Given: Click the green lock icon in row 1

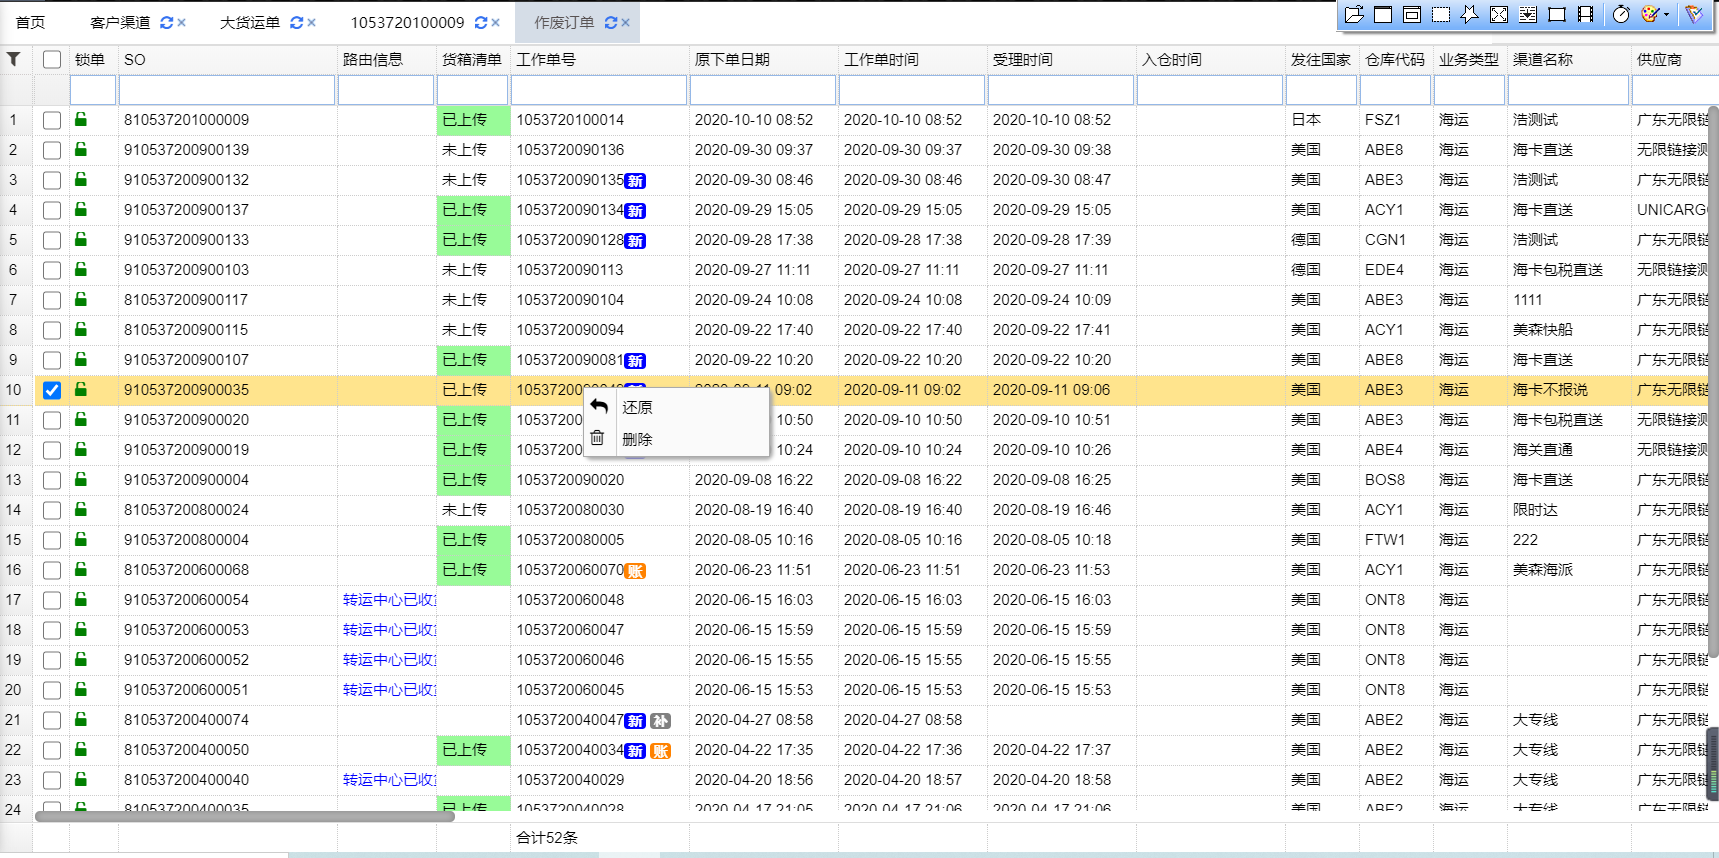Looking at the screenshot, I should coord(81,120).
